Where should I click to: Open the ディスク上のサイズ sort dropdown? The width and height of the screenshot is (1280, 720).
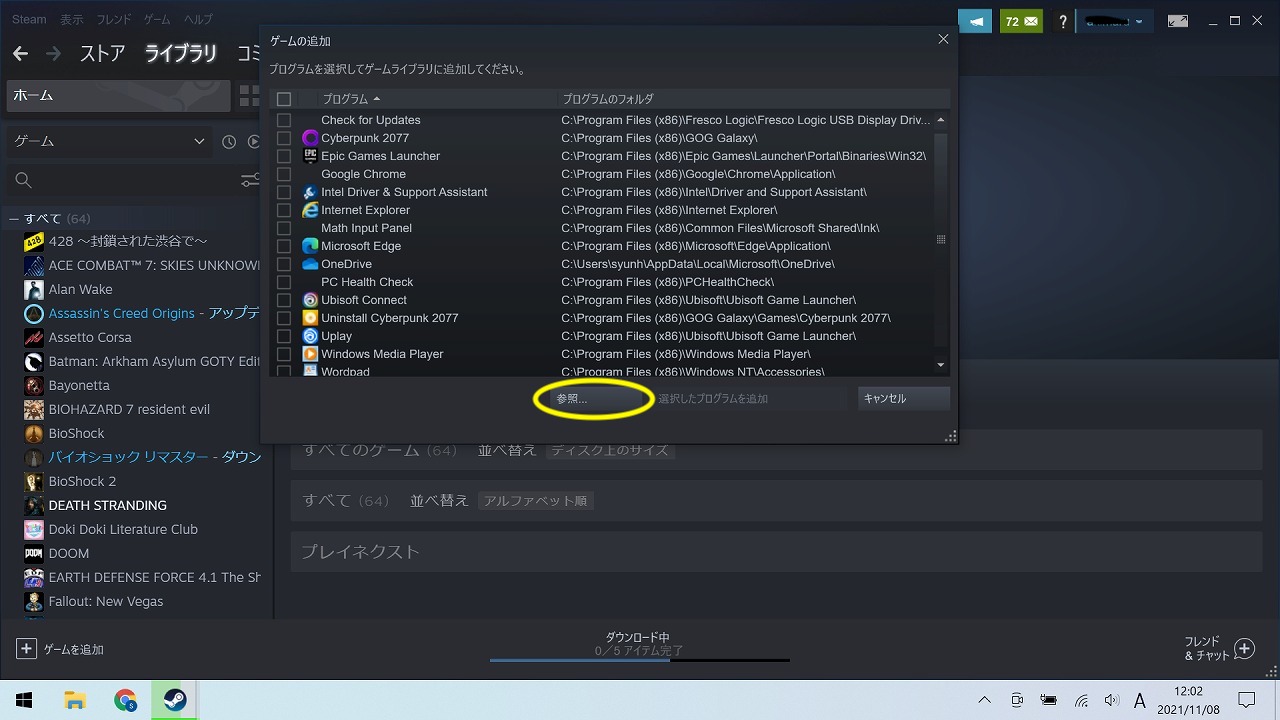(x=610, y=451)
